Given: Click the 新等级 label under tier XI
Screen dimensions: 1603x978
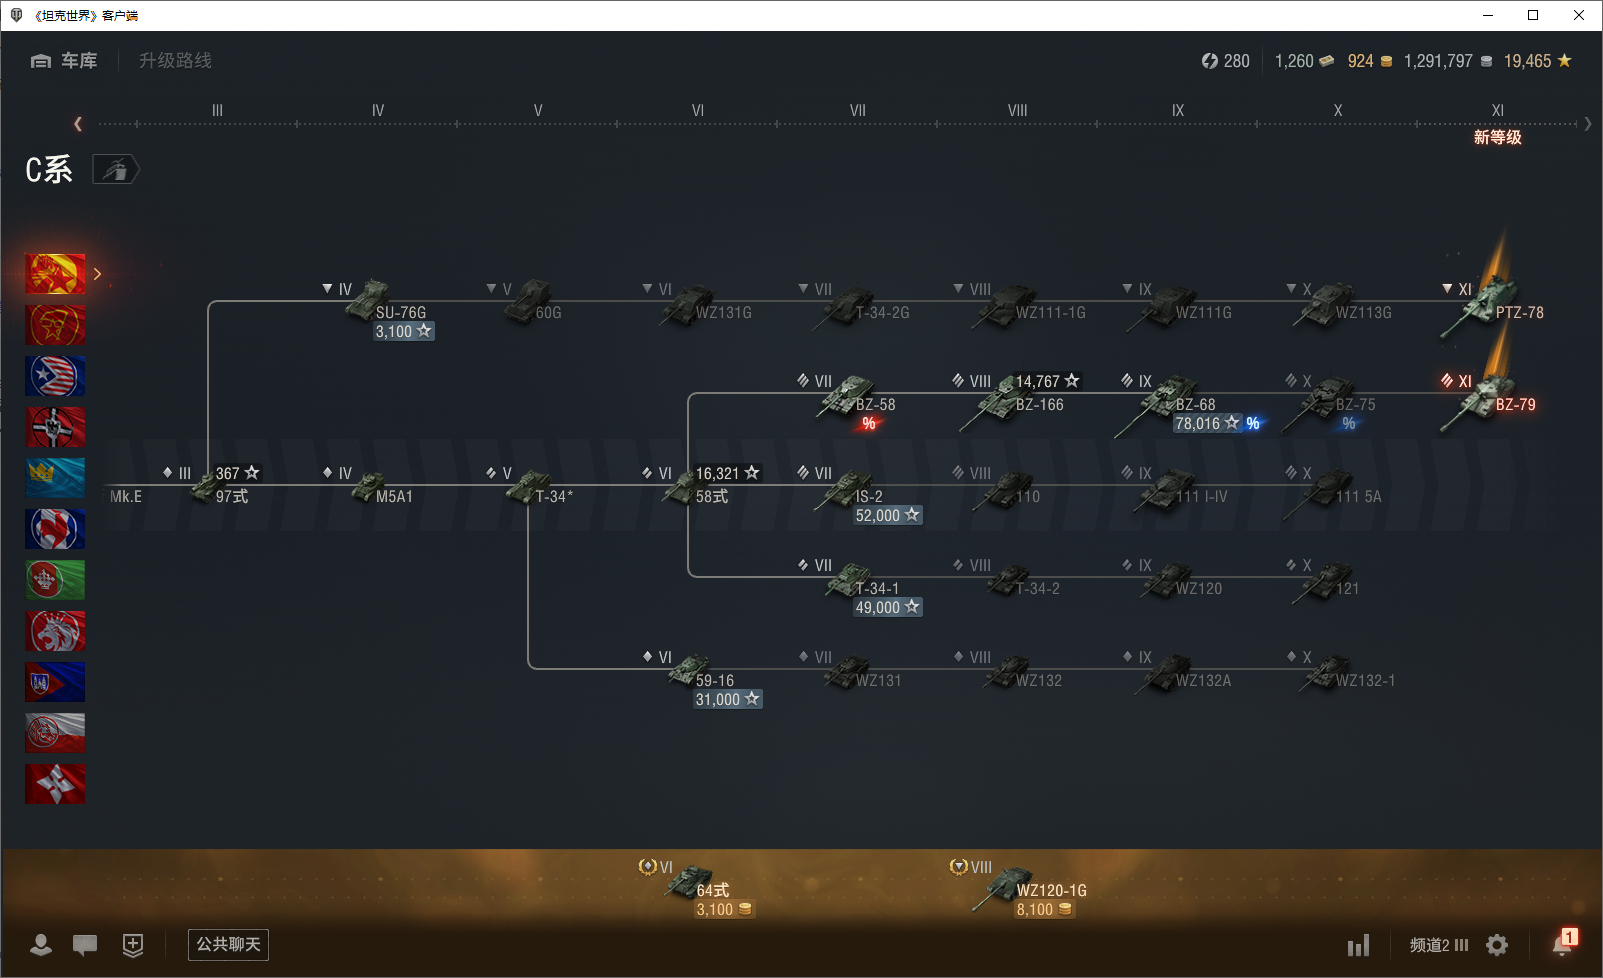Looking at the screenshot, I should 1497,137.
